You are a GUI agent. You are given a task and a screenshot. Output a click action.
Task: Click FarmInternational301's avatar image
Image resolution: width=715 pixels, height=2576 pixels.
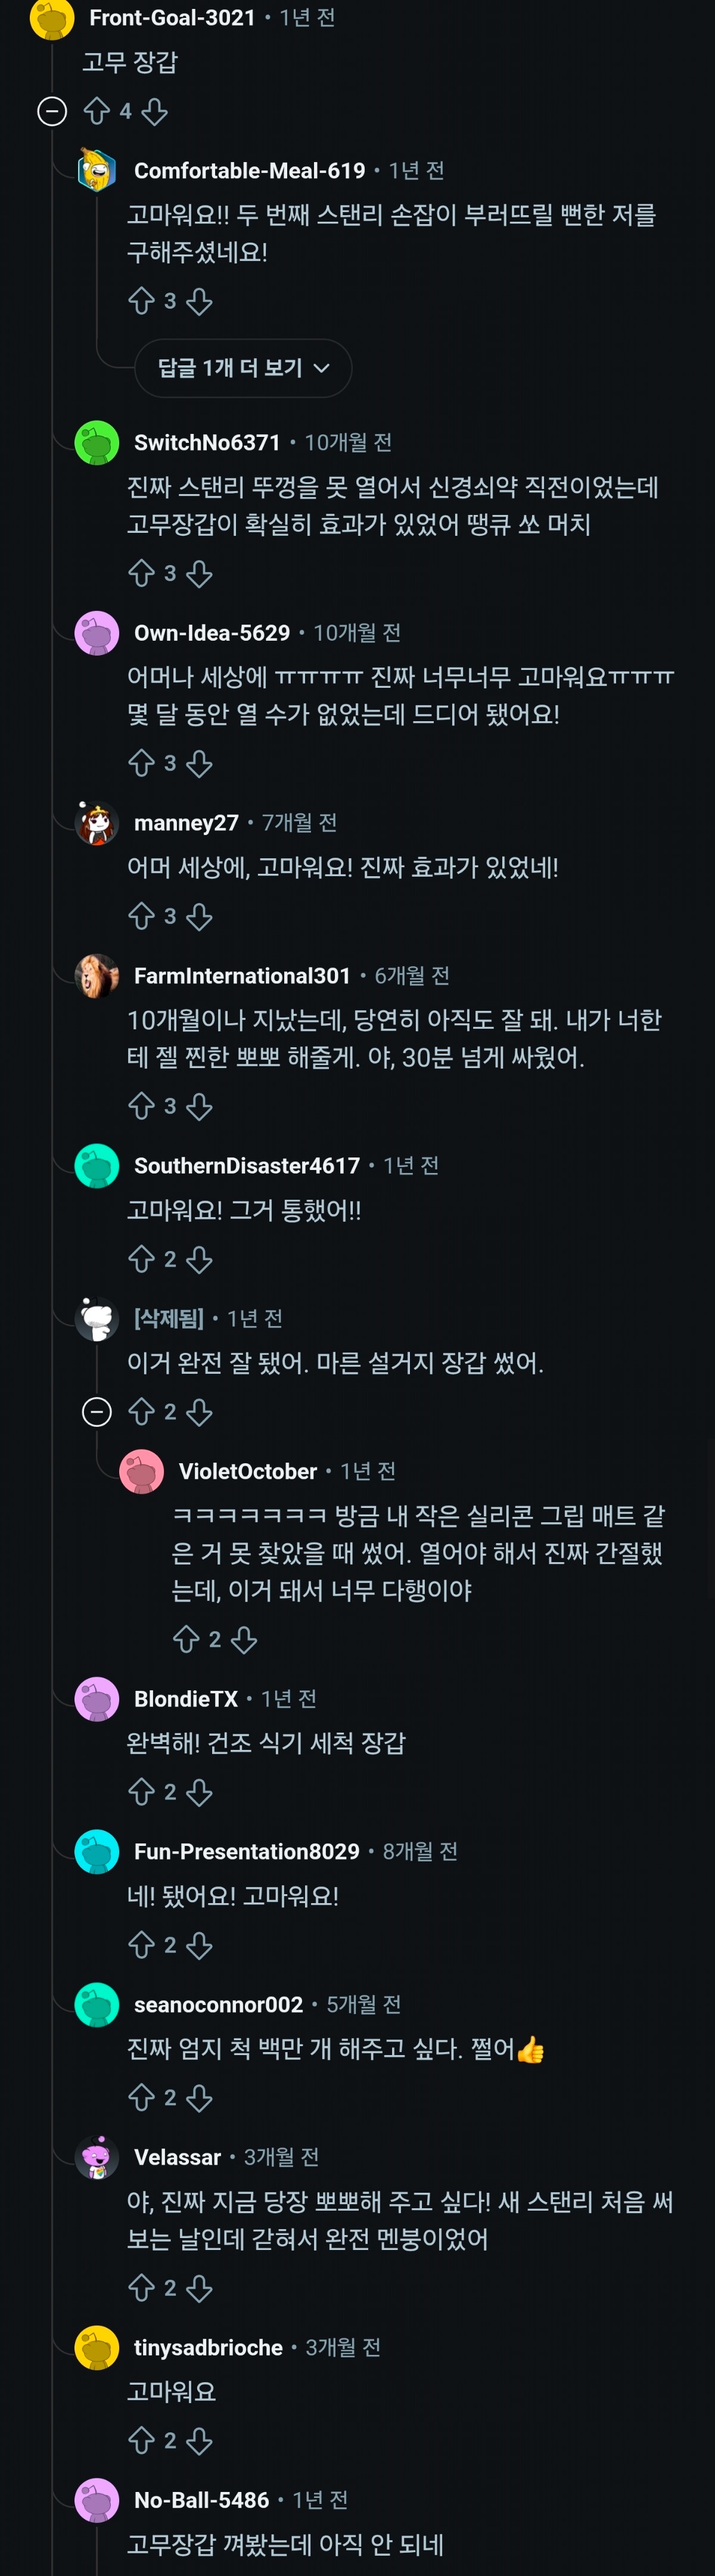[x=97, y=975]
